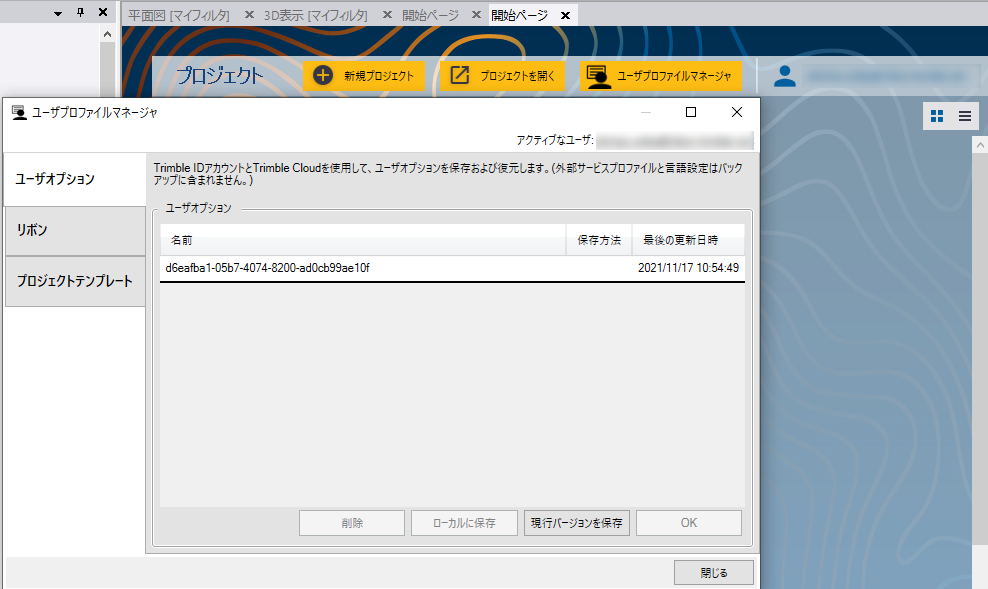The height and width of the screenshot is (589, 988).
Task: Switch to tile view using the grid icon
Action: click(x=937, y=115)
